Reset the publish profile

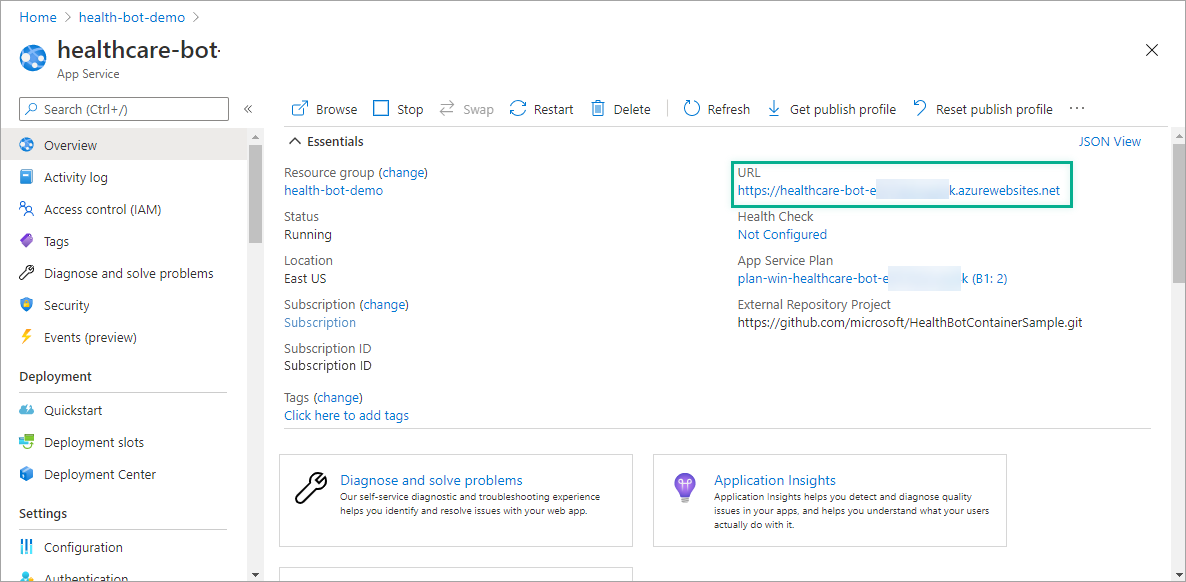982,108
